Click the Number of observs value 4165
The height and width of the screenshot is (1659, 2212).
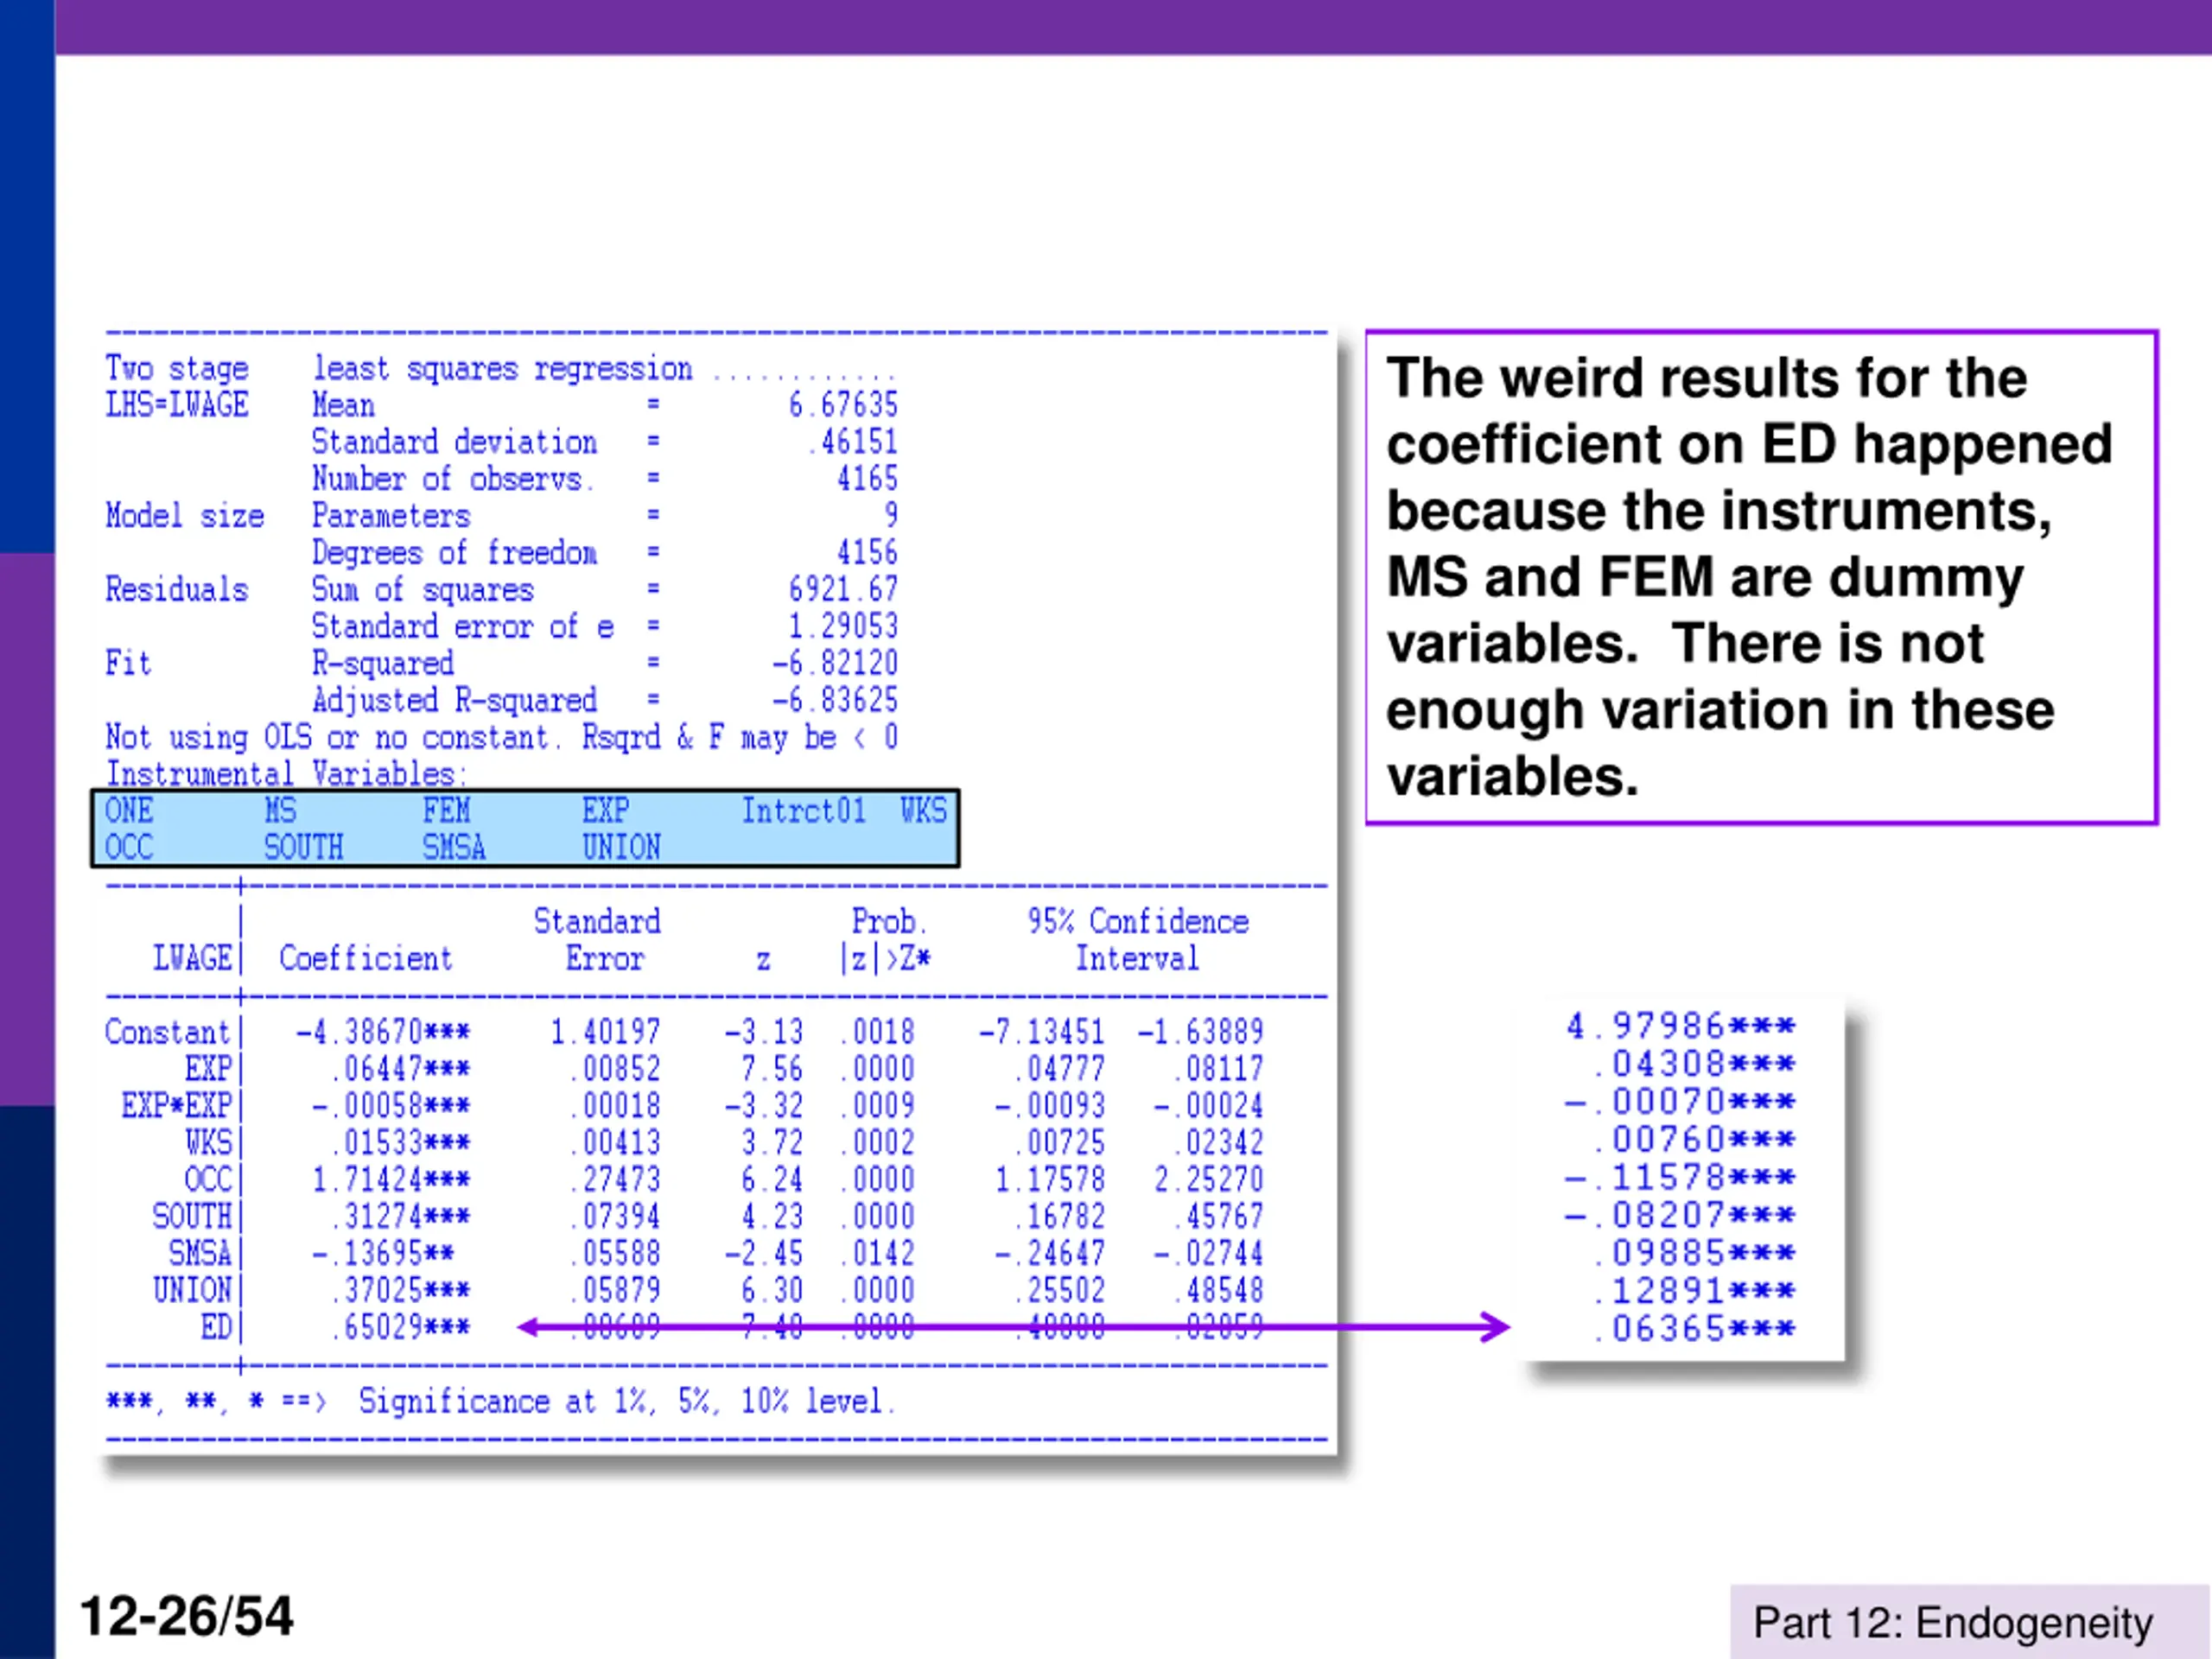click(x=866, y=479)
